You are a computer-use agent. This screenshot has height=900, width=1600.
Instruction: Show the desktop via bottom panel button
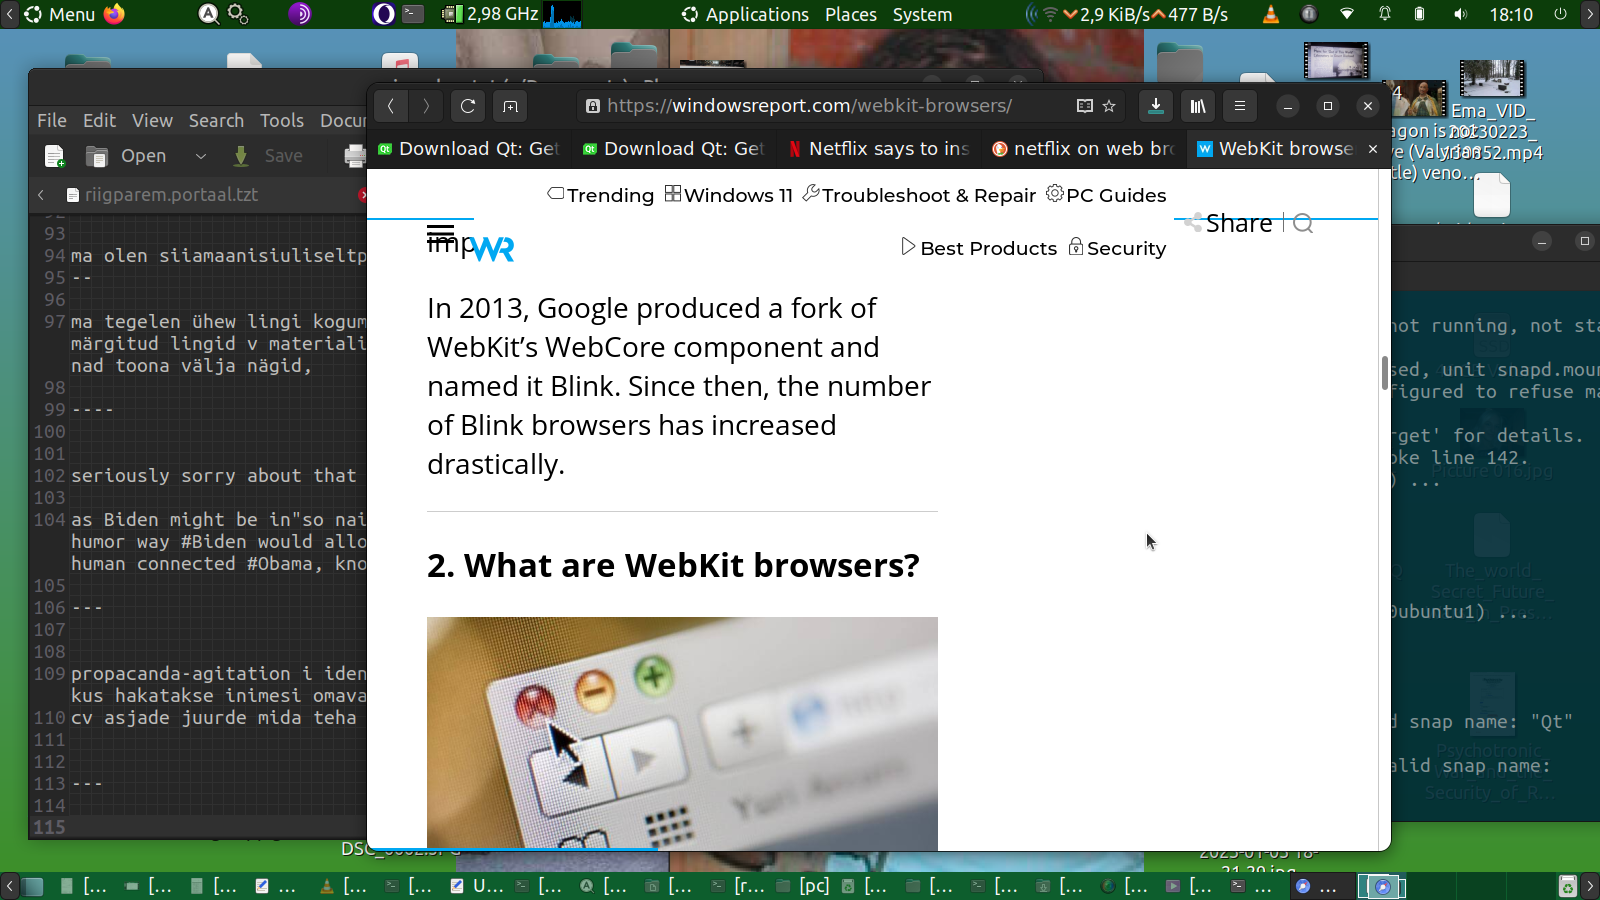point(34,886)
